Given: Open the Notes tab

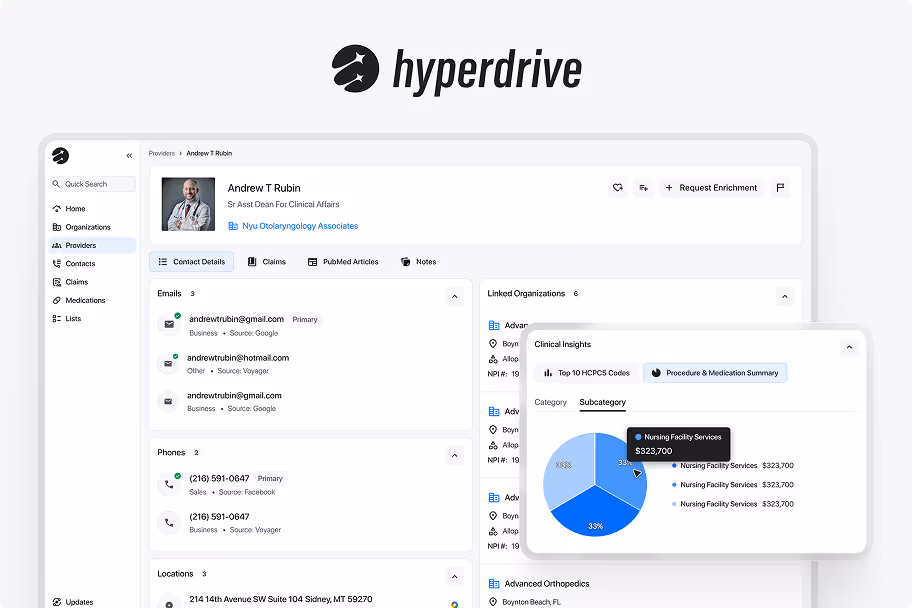Looking at the screenshot, I should (418, 262).
